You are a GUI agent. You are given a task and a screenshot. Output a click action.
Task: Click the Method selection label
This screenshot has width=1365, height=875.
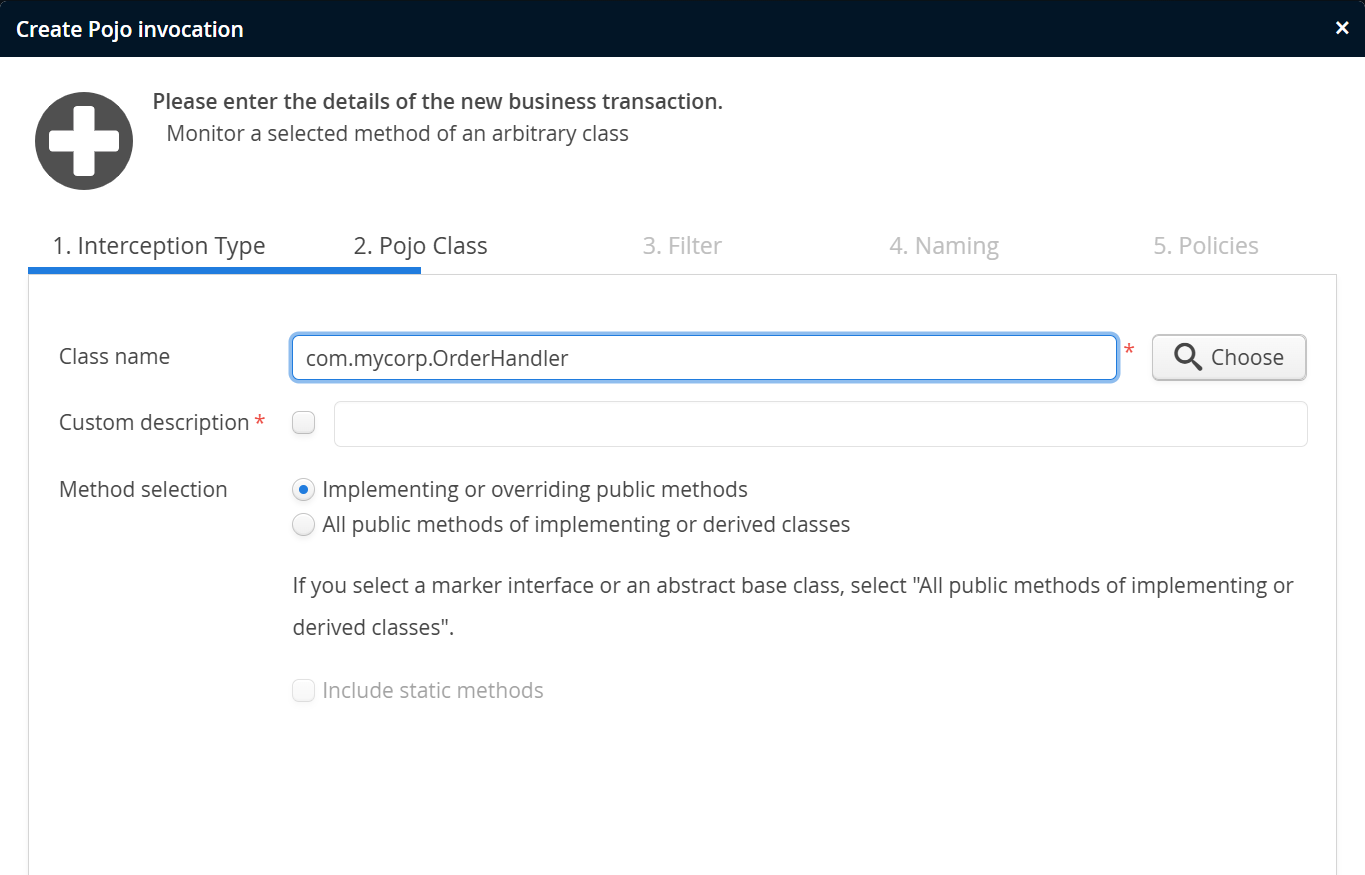(x=143, y=490)
